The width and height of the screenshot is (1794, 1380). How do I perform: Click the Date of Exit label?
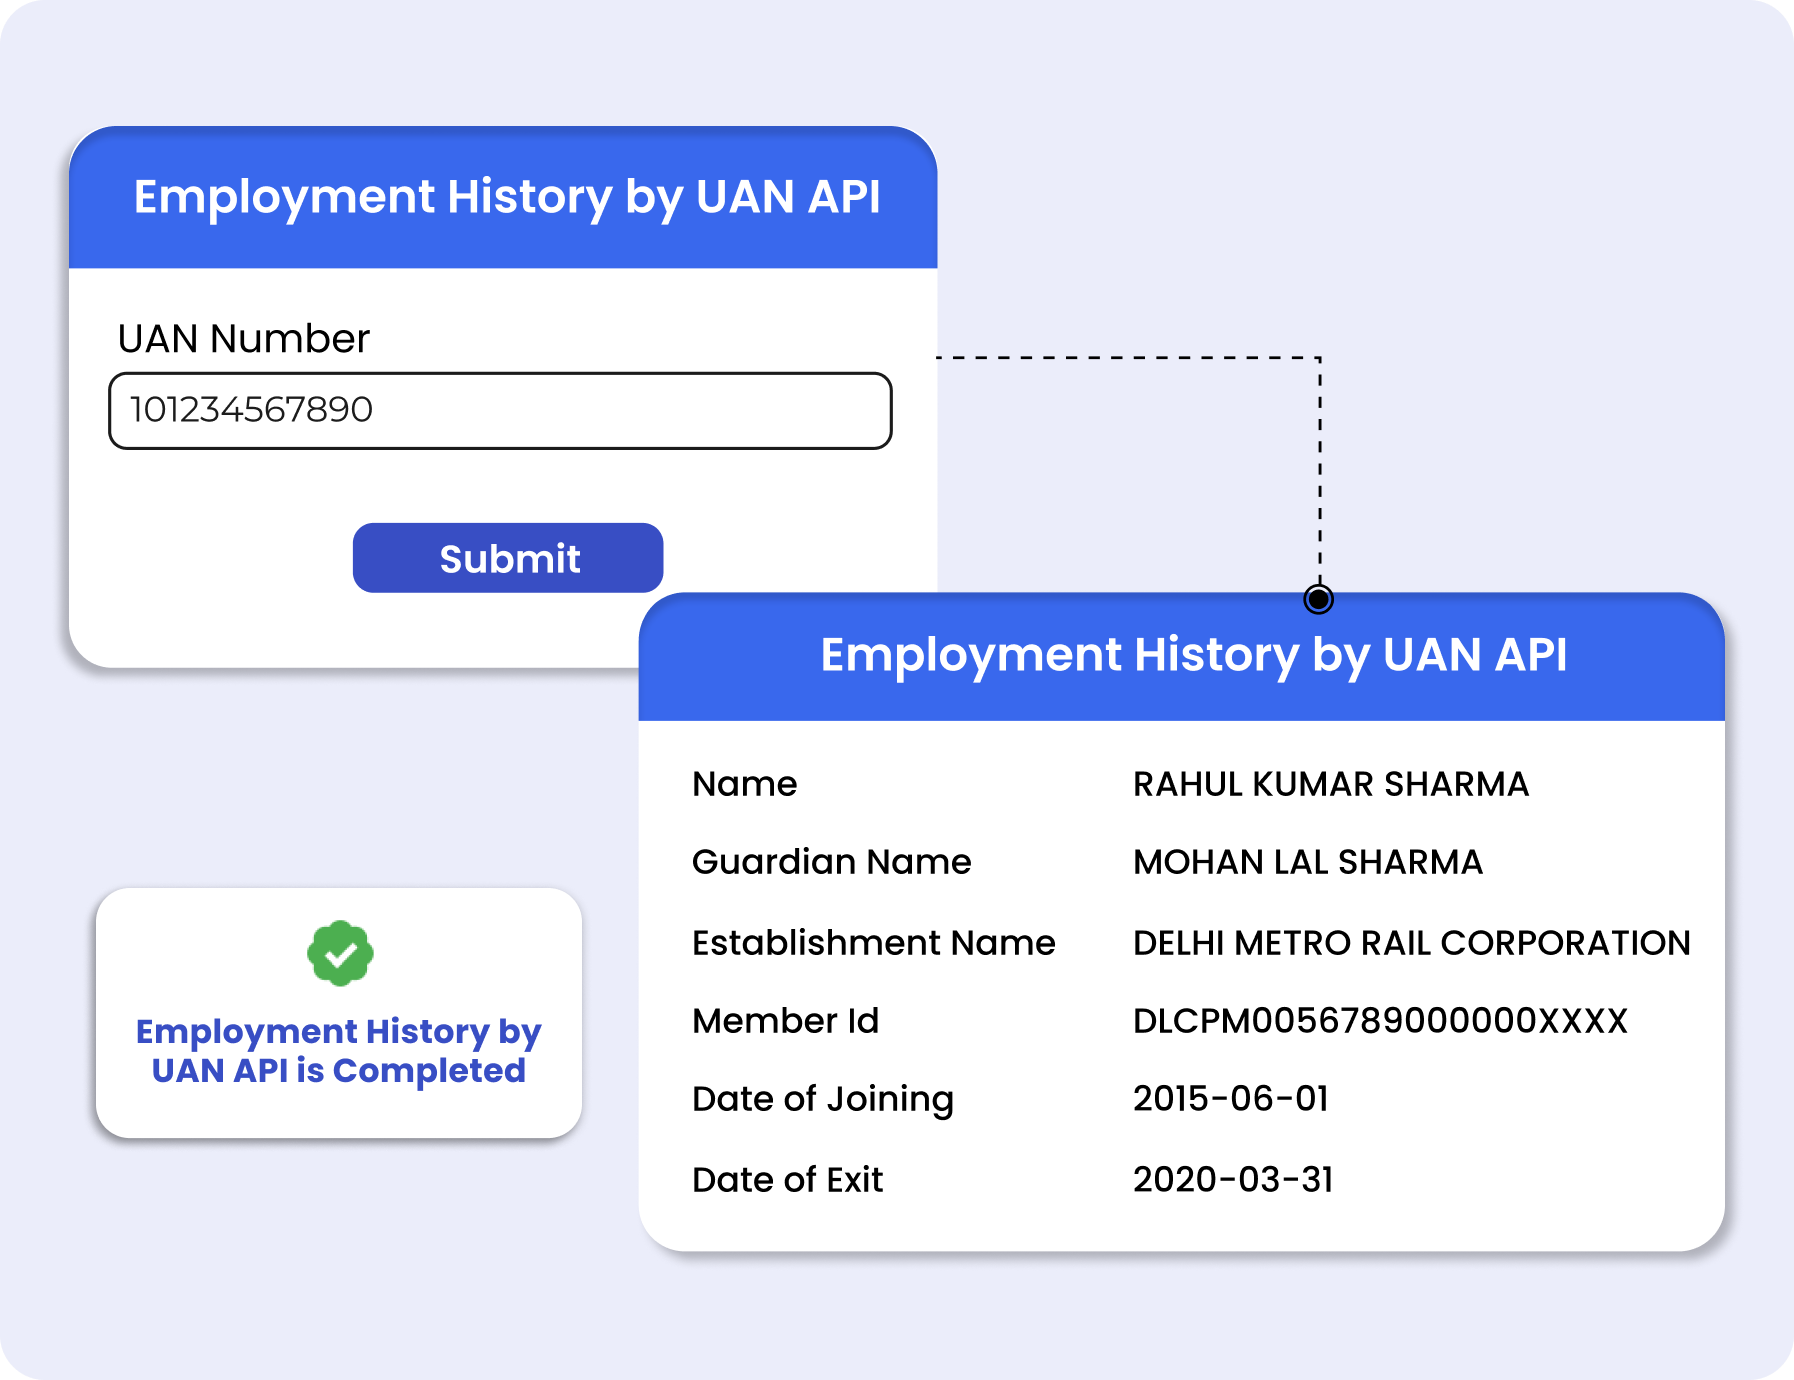(x=787, y=1180)
